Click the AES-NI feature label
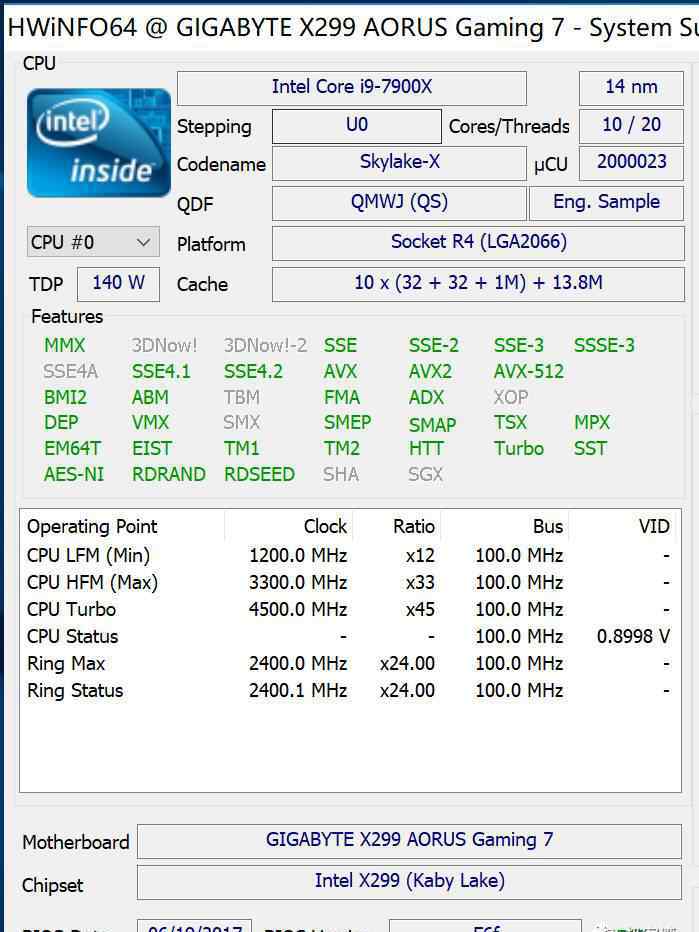699x932 pixels. [x=74, y=474]
